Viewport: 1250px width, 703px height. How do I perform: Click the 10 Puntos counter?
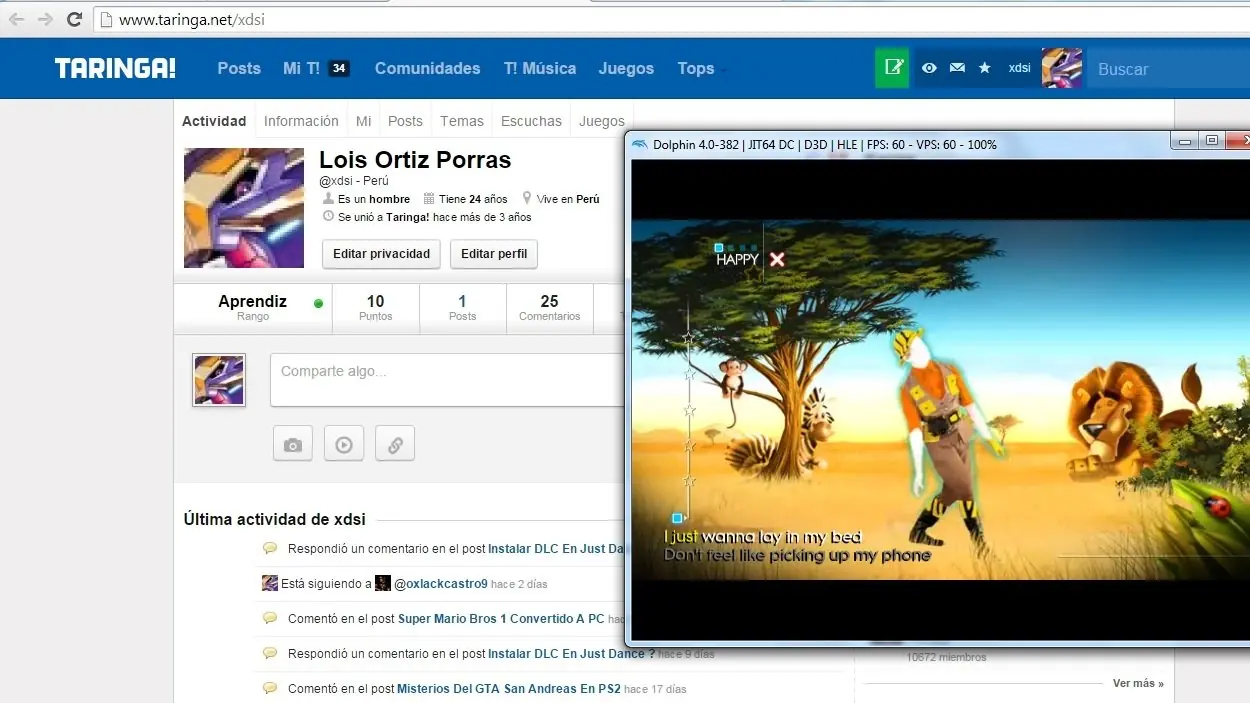coord(375,307)
